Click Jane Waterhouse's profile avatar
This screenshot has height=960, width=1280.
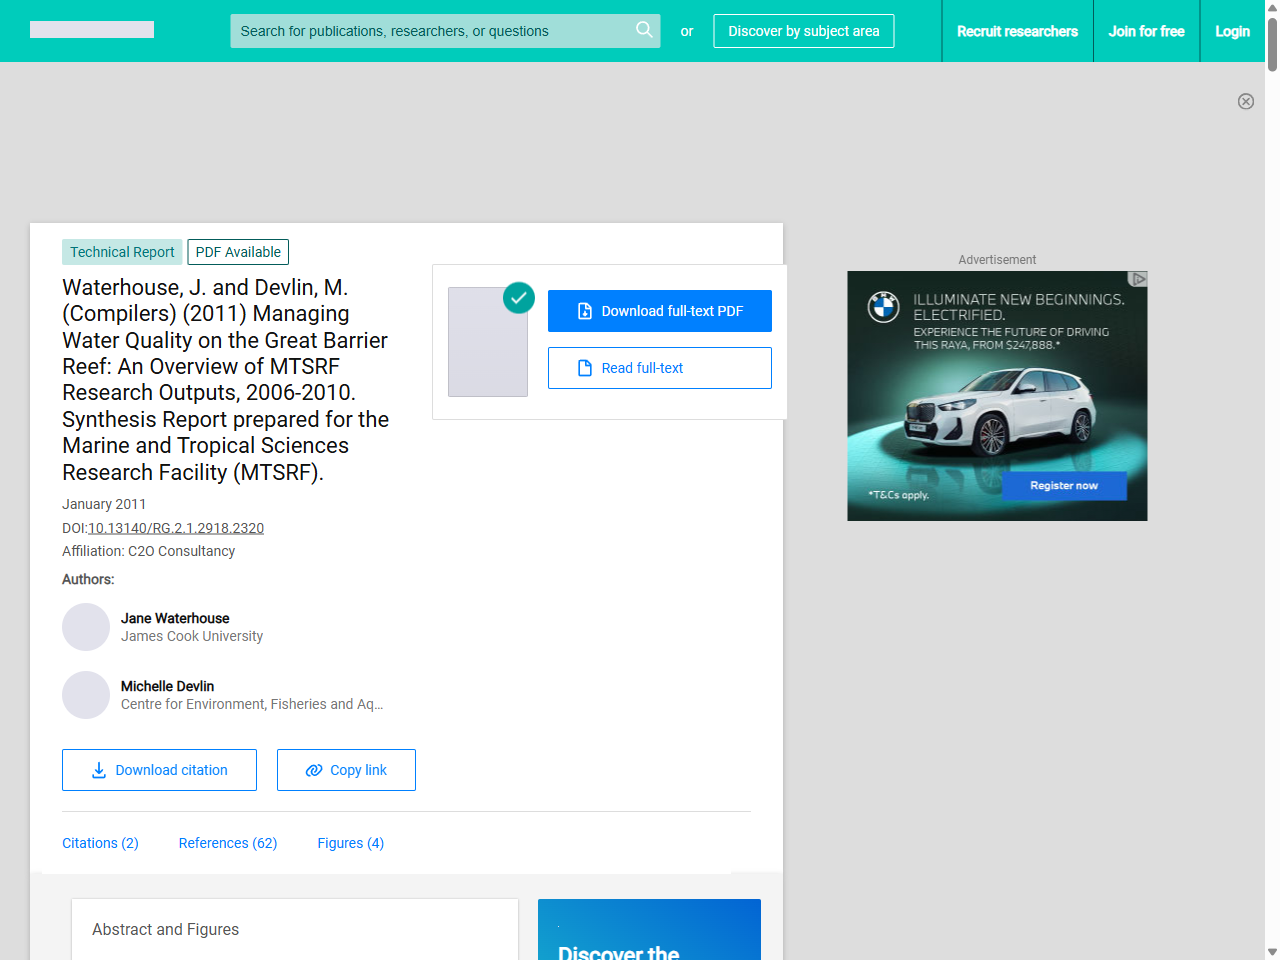pyautogui.click(x=86, y=627)
